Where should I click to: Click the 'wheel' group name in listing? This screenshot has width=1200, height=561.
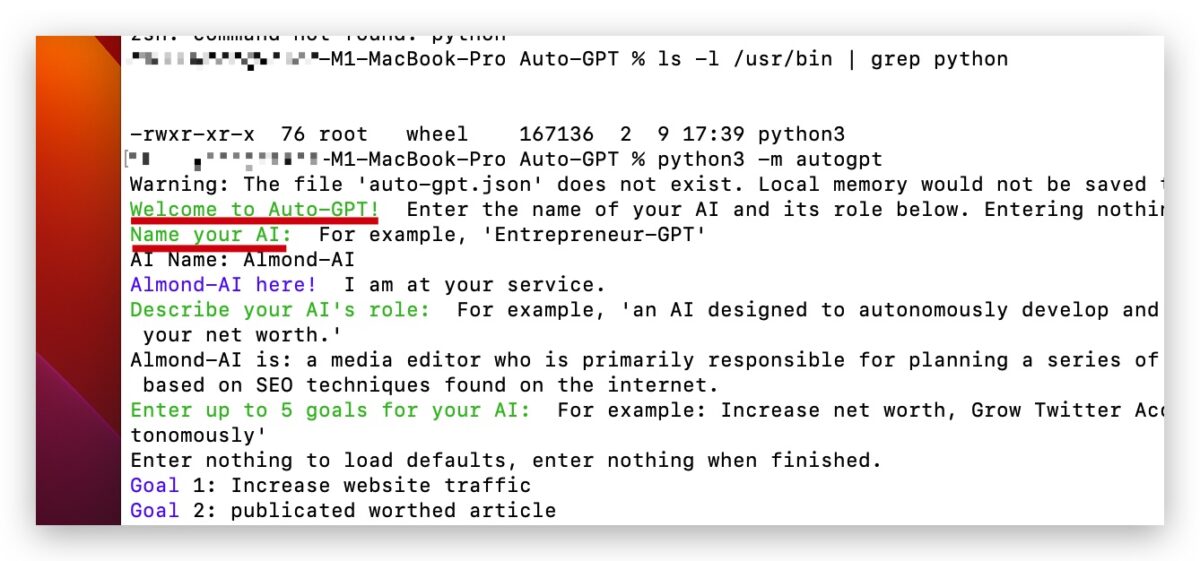pos(437,134)
